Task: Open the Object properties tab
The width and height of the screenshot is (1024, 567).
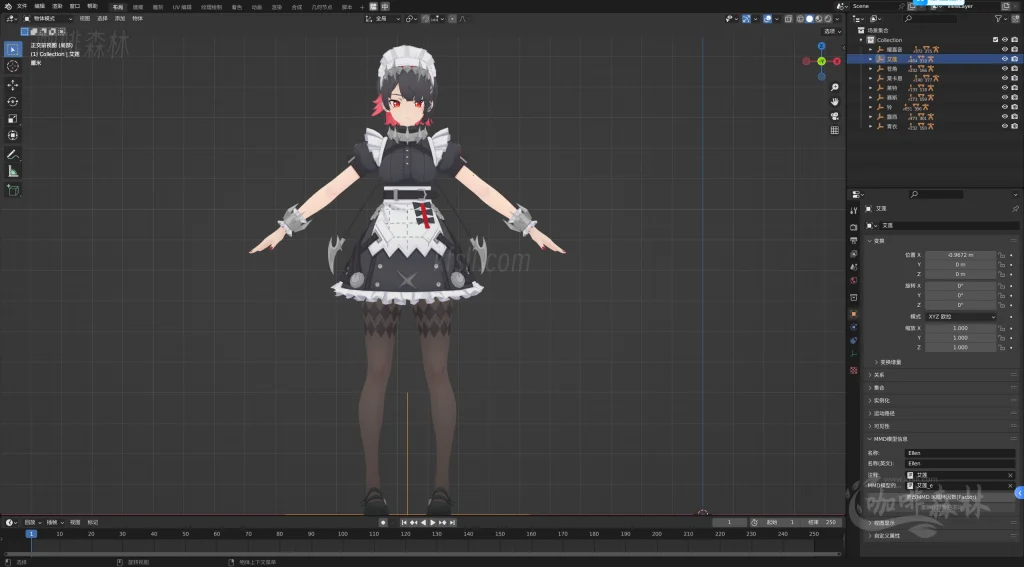Action: click(x=854, y=314)
